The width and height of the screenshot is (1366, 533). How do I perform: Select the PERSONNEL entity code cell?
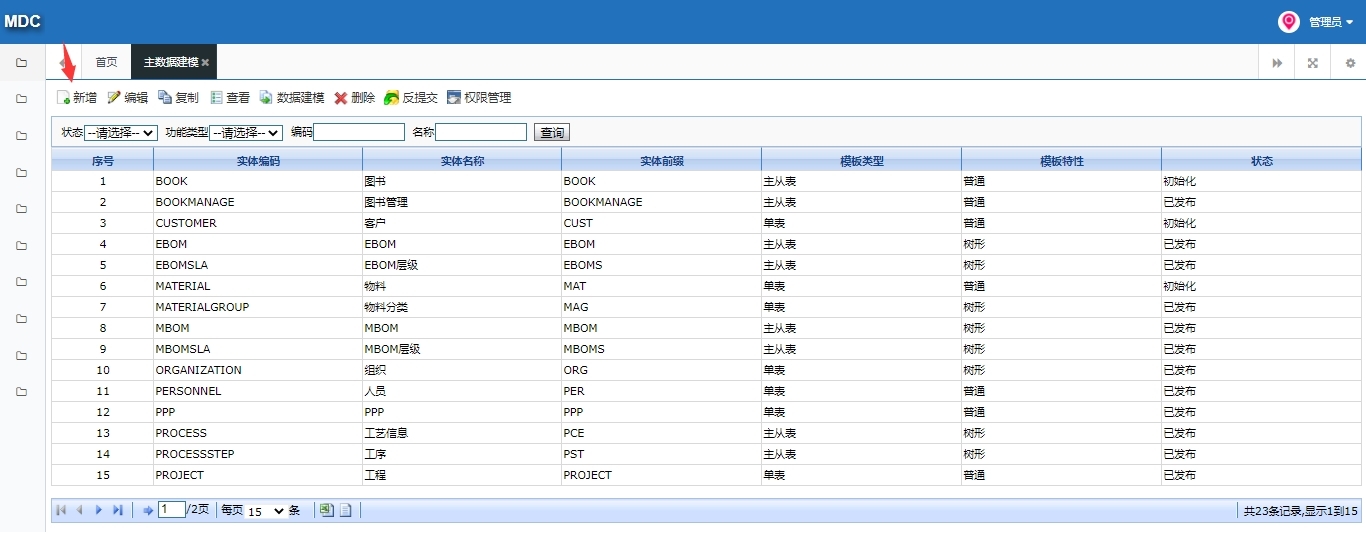[258, 391]
